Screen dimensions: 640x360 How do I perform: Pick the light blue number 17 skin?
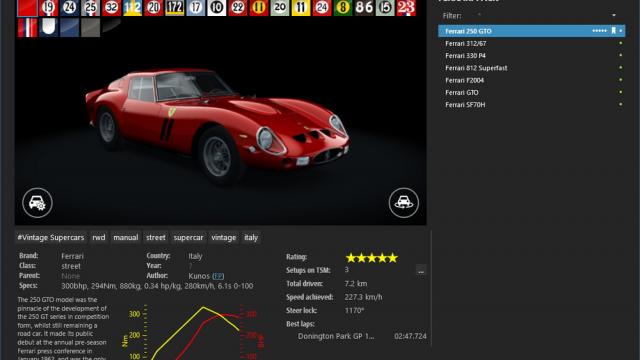196,8
